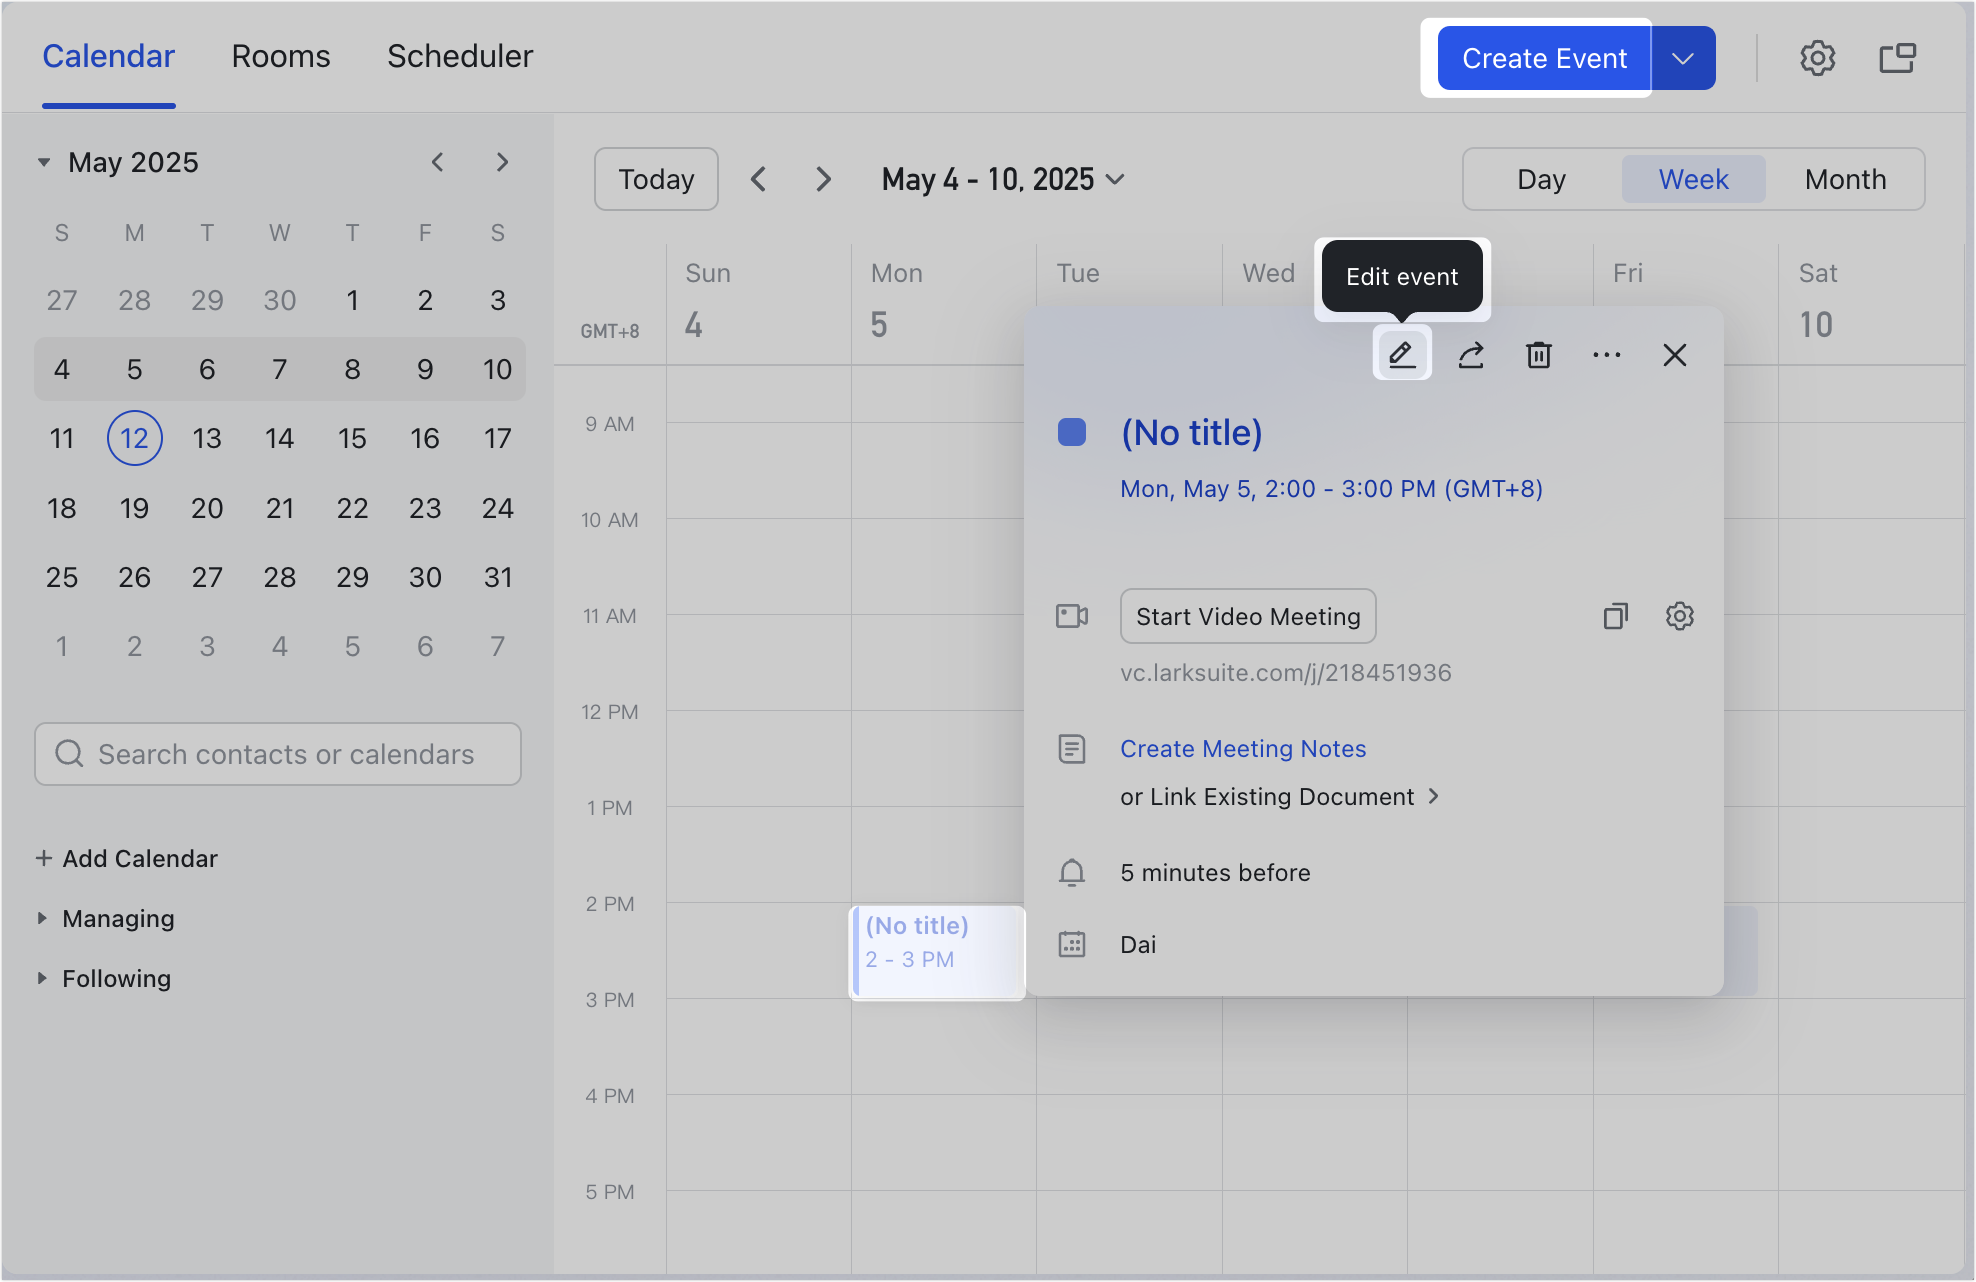Click the Edit event pencil icon
This screenshot has width=1976, height=1282.
[x=1402, y=354]
